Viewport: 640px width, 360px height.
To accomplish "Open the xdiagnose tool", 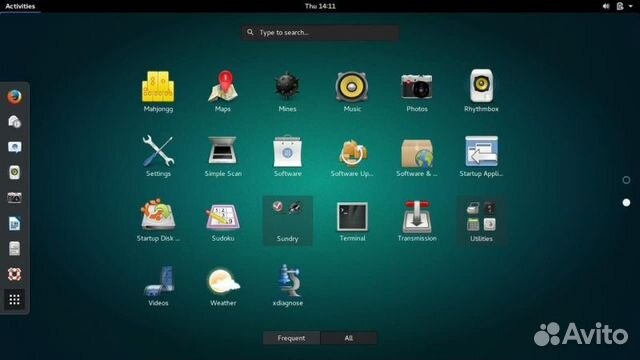I will coord(287,285).
